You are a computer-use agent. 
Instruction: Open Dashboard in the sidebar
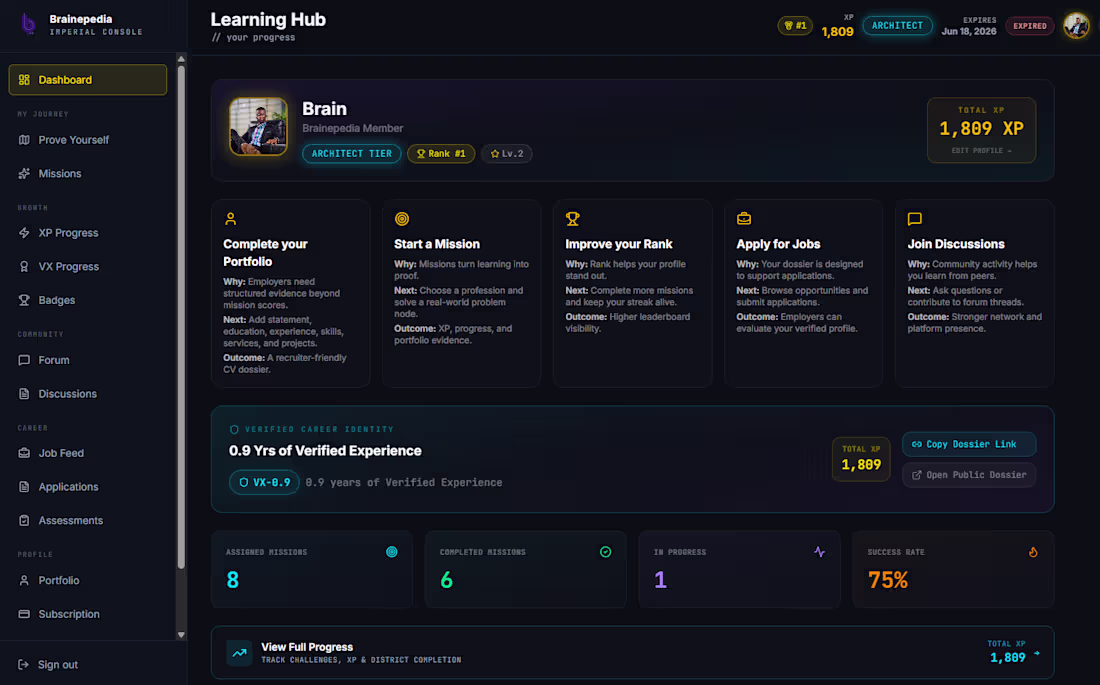pyautogui.click(x=88, y=80)
